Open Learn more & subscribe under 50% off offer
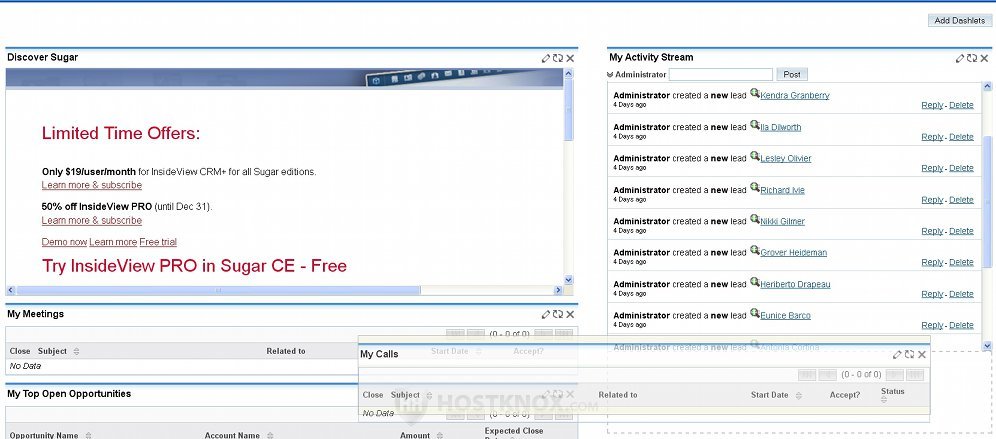 pyautogui.click(x=91, y=220)
